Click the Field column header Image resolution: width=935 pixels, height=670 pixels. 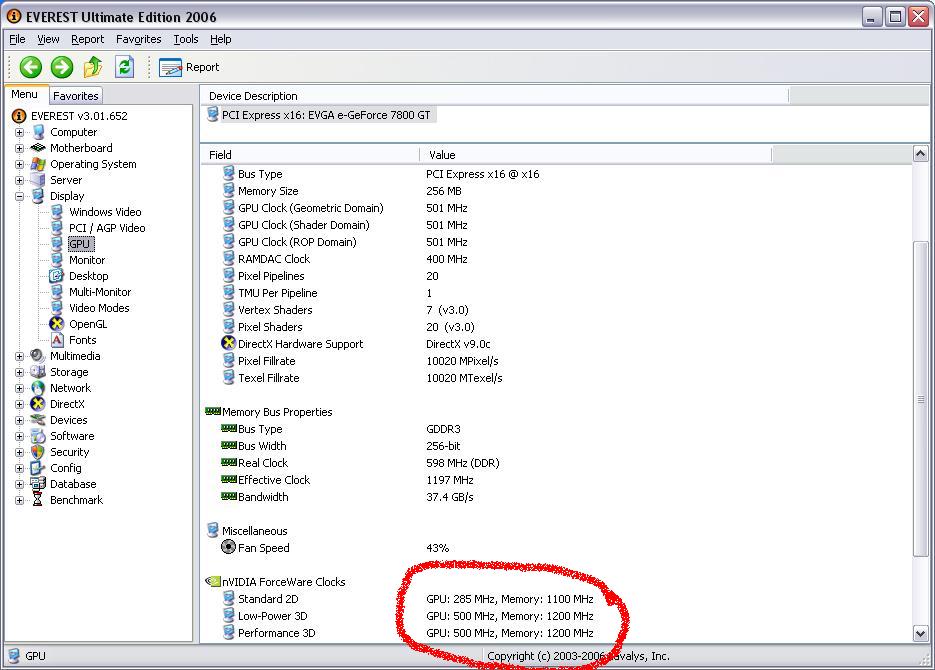[310, 155]
